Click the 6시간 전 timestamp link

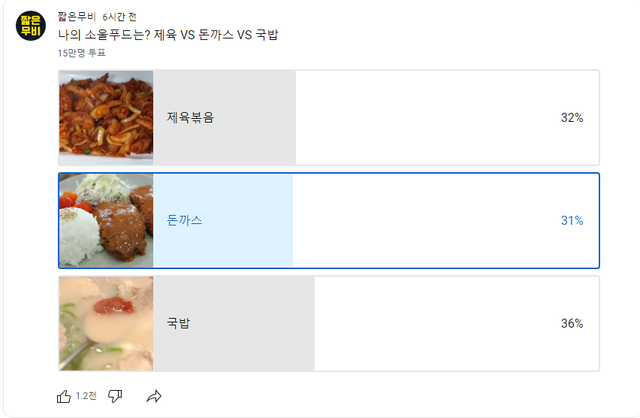(x=119, y=17)
